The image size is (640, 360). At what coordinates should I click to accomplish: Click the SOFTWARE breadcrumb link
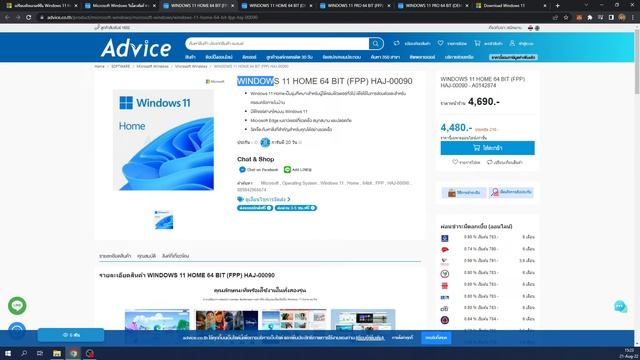(120, 66)
